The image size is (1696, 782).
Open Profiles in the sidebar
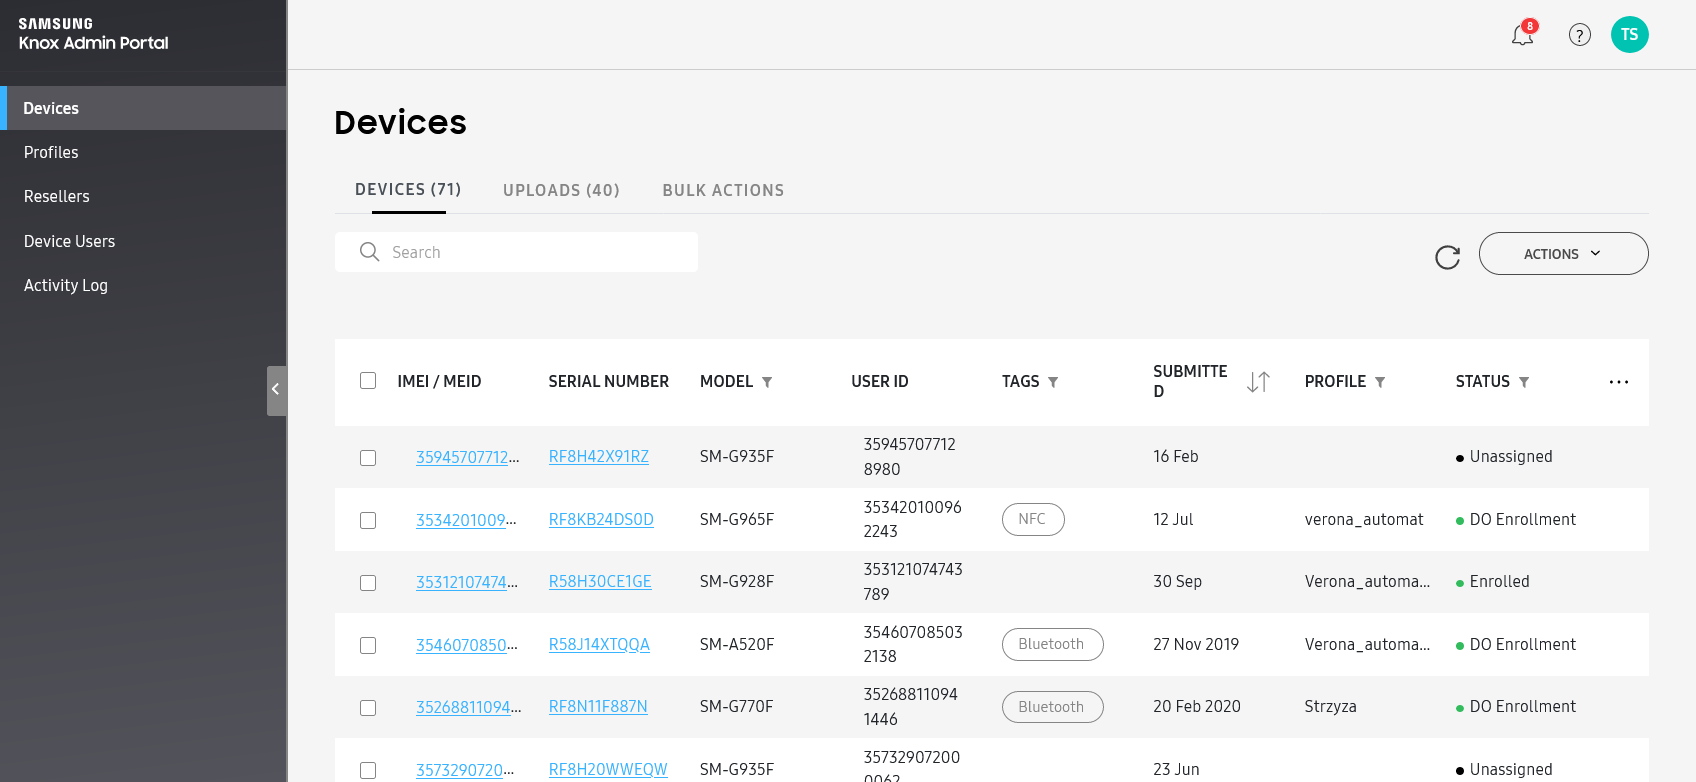144,152
